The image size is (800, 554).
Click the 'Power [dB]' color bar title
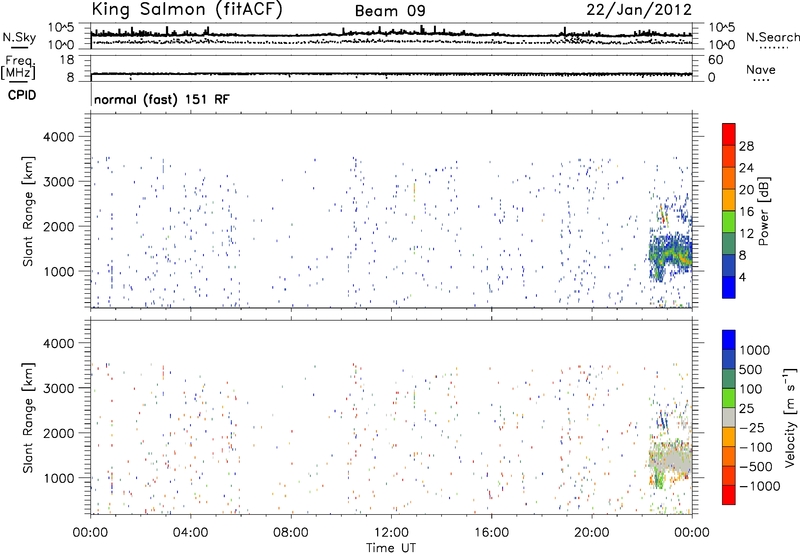coord(763,211)
